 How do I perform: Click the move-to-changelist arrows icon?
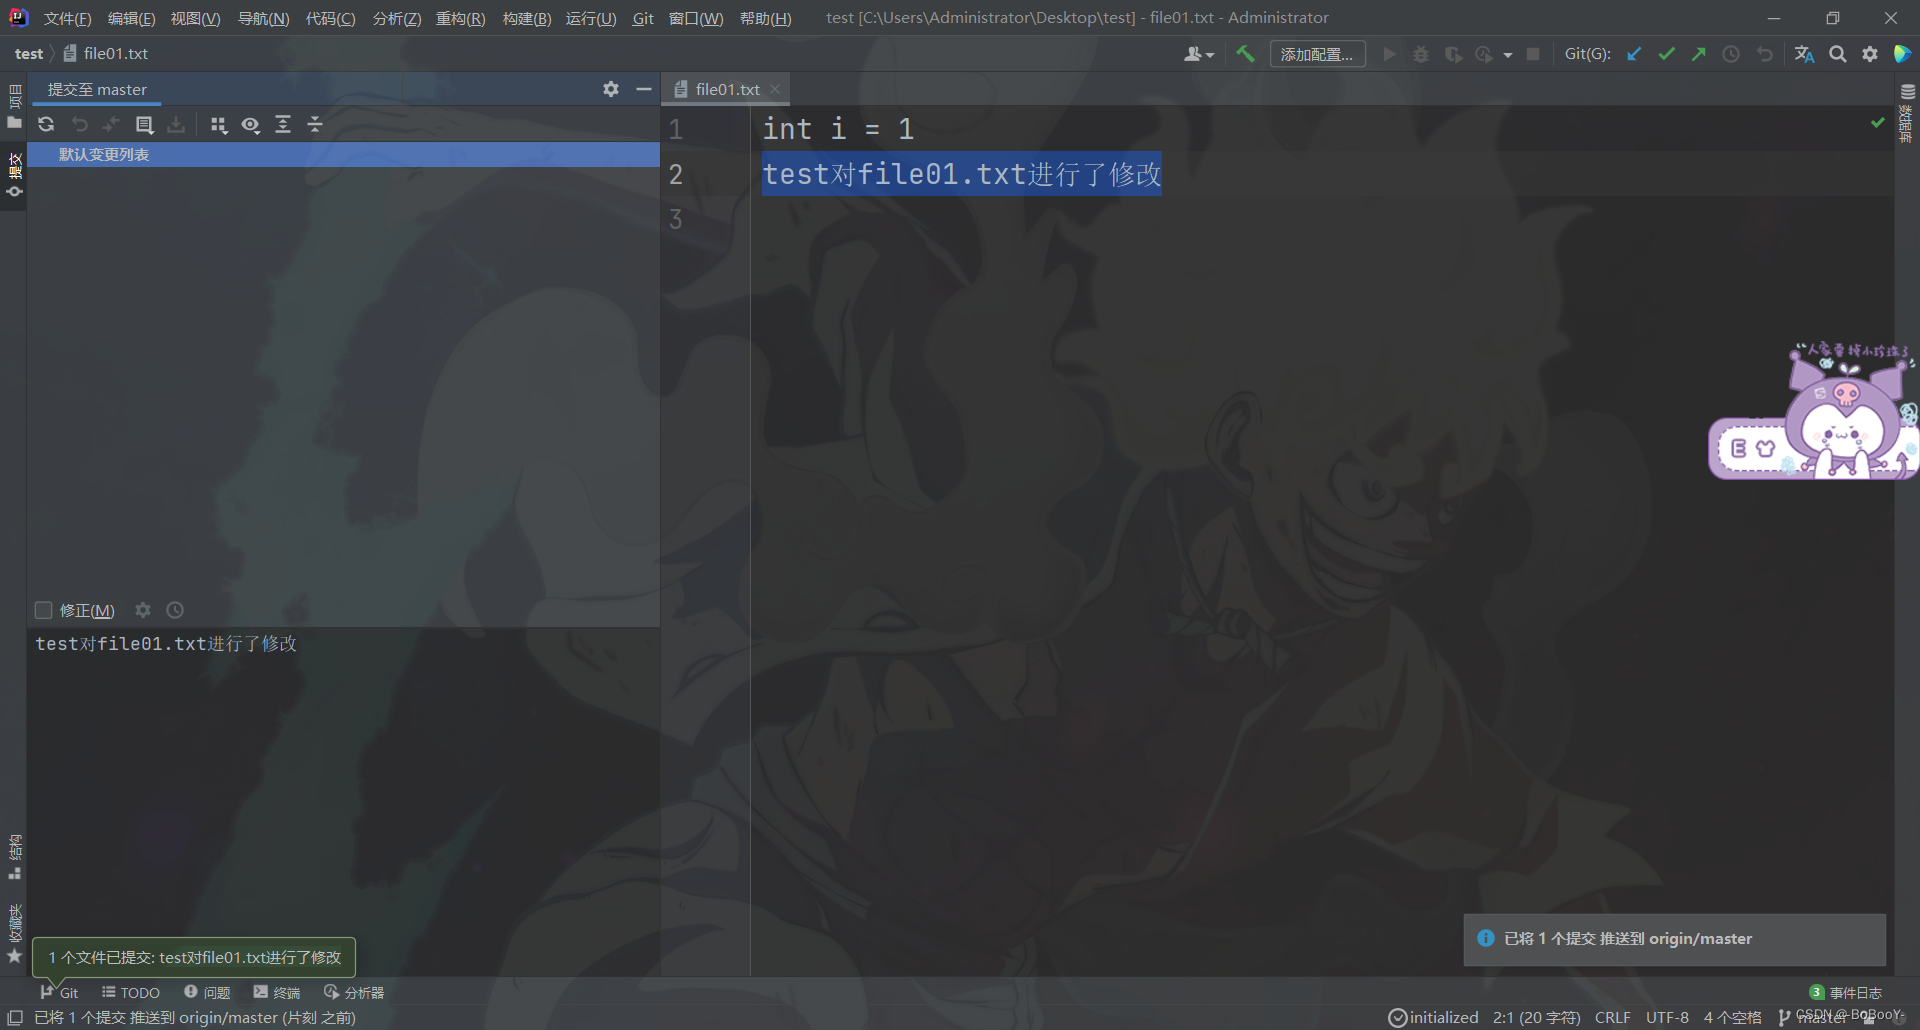[x=111, y=124]
